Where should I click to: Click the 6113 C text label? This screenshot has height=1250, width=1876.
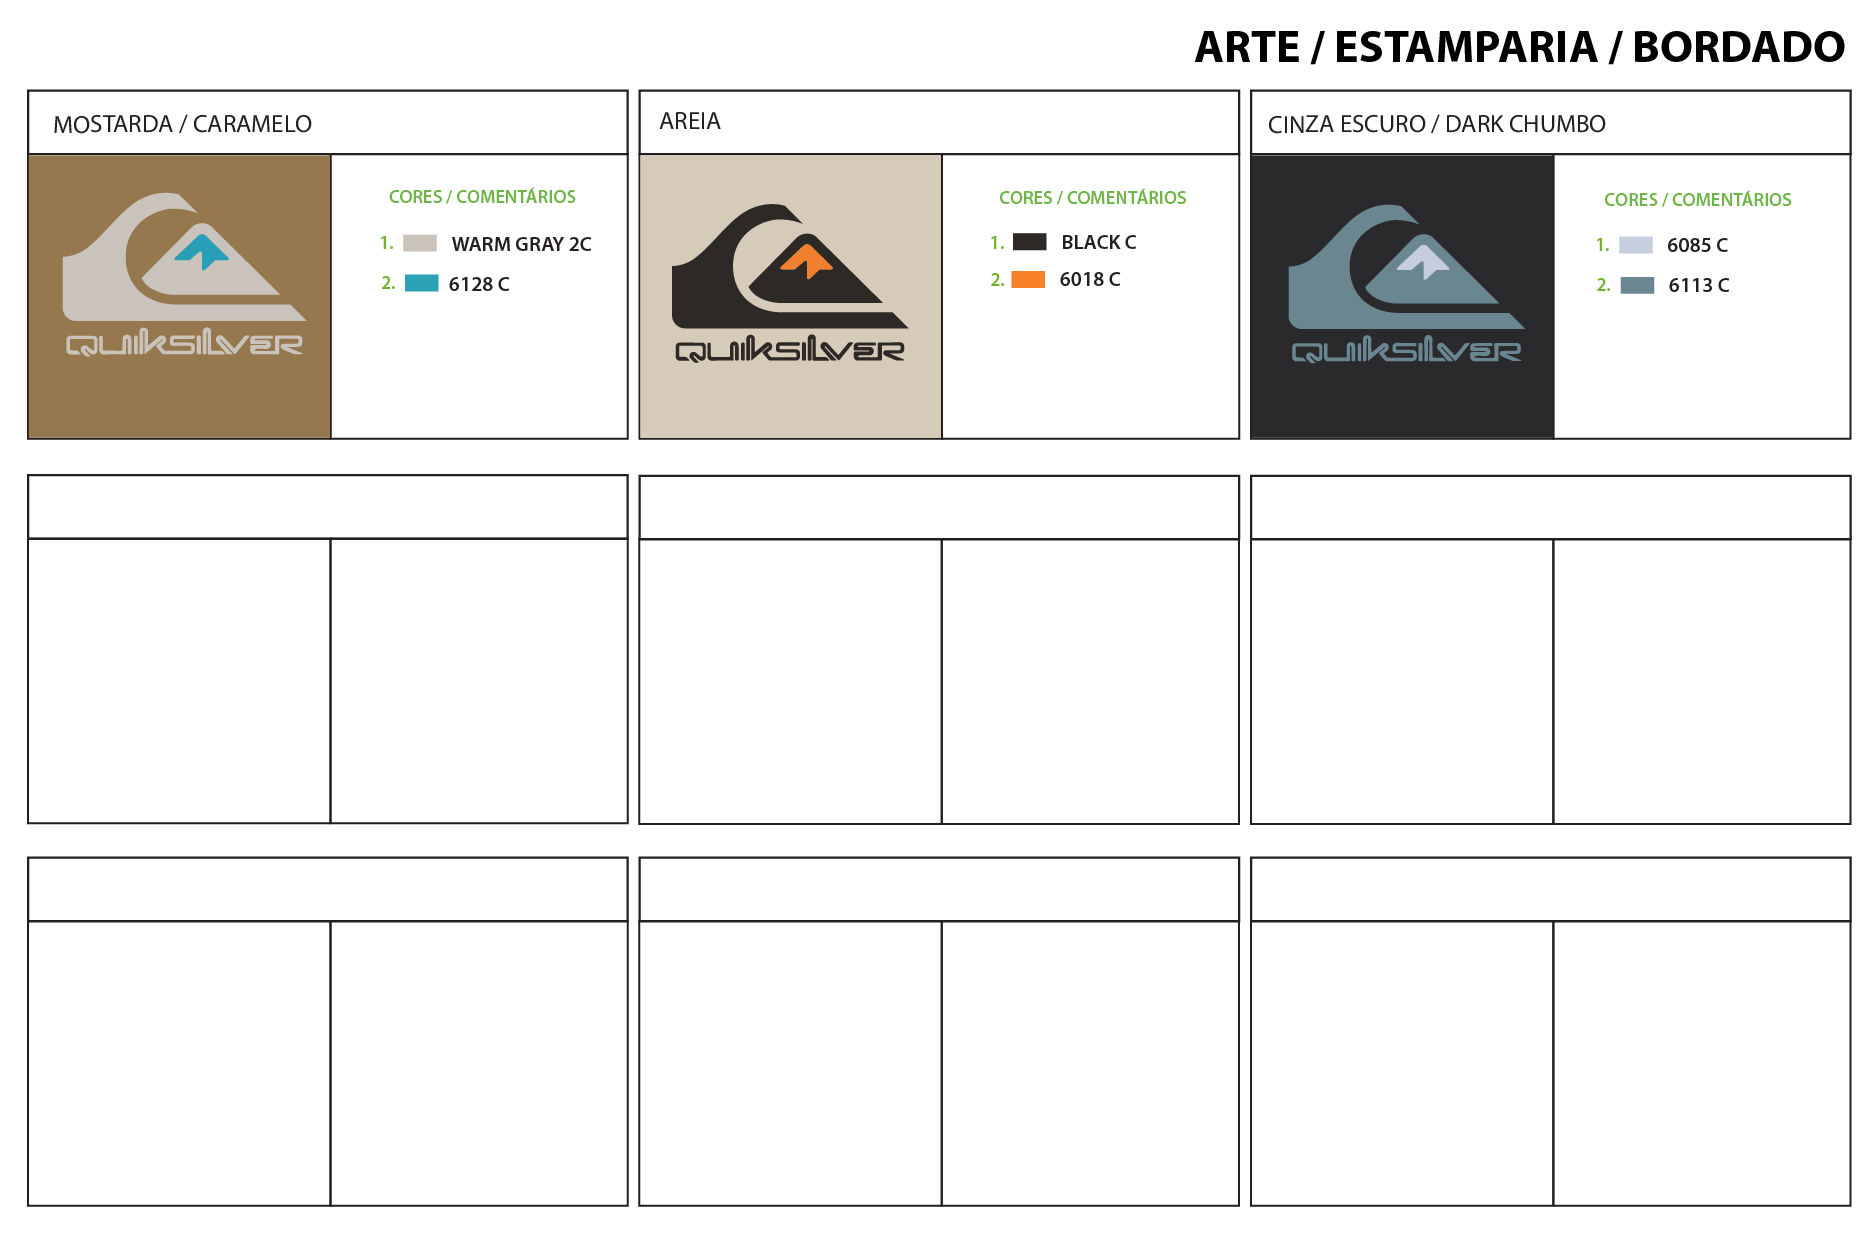1698,285
